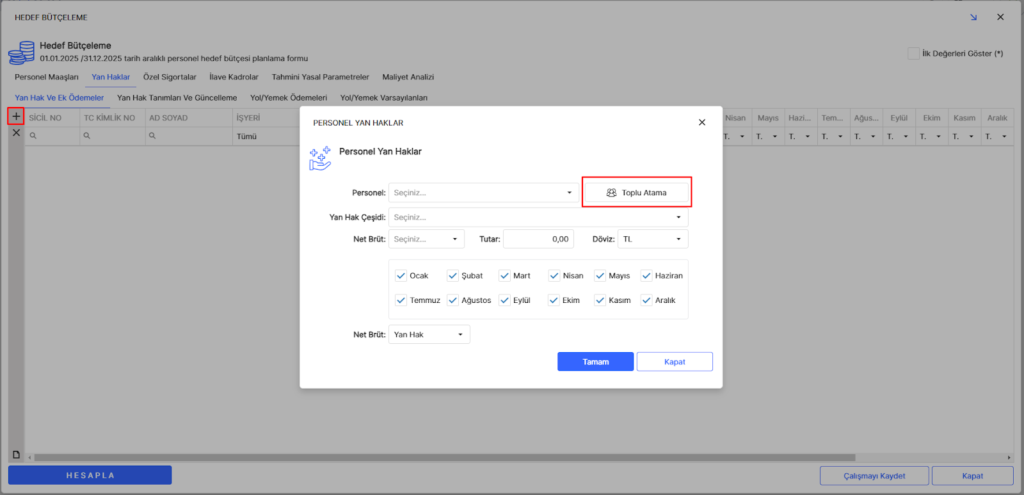Click search icon in AD SOYAD filter
The height and width of the screenshot is (495, 1024).
coord(153,137)
